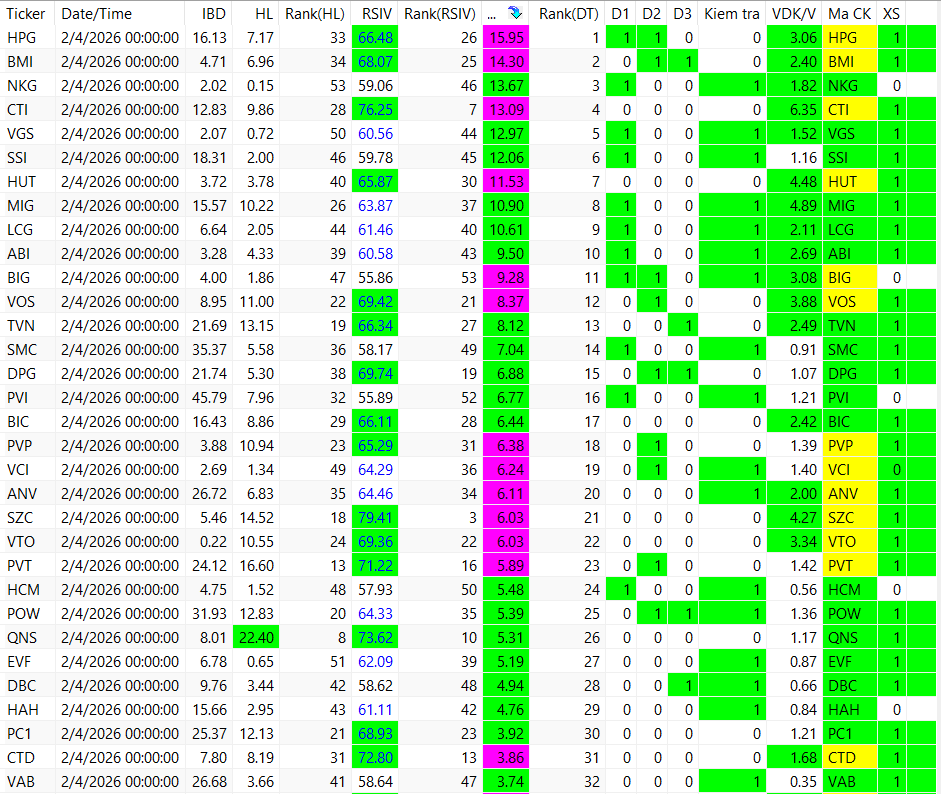Click the D3 column header

tap(682, 13)
